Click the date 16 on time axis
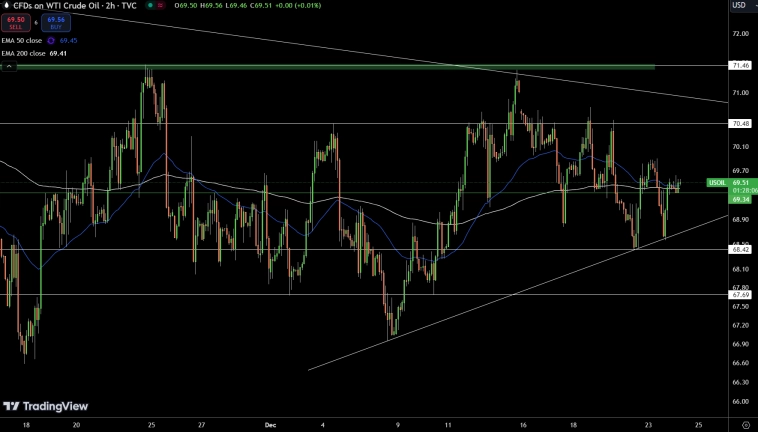 click(x=523, y=425)
